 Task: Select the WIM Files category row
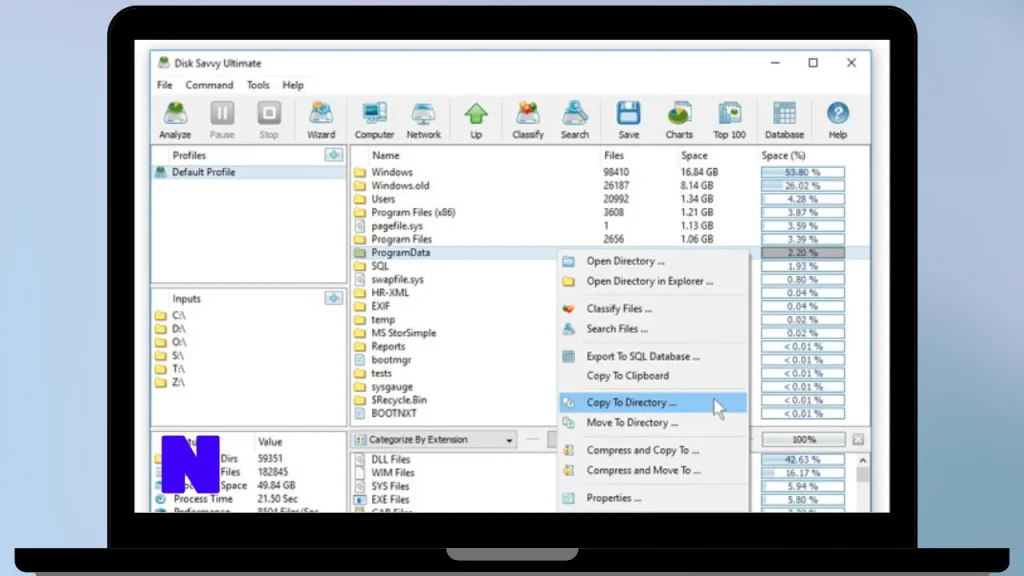click(x=454, y=473)
